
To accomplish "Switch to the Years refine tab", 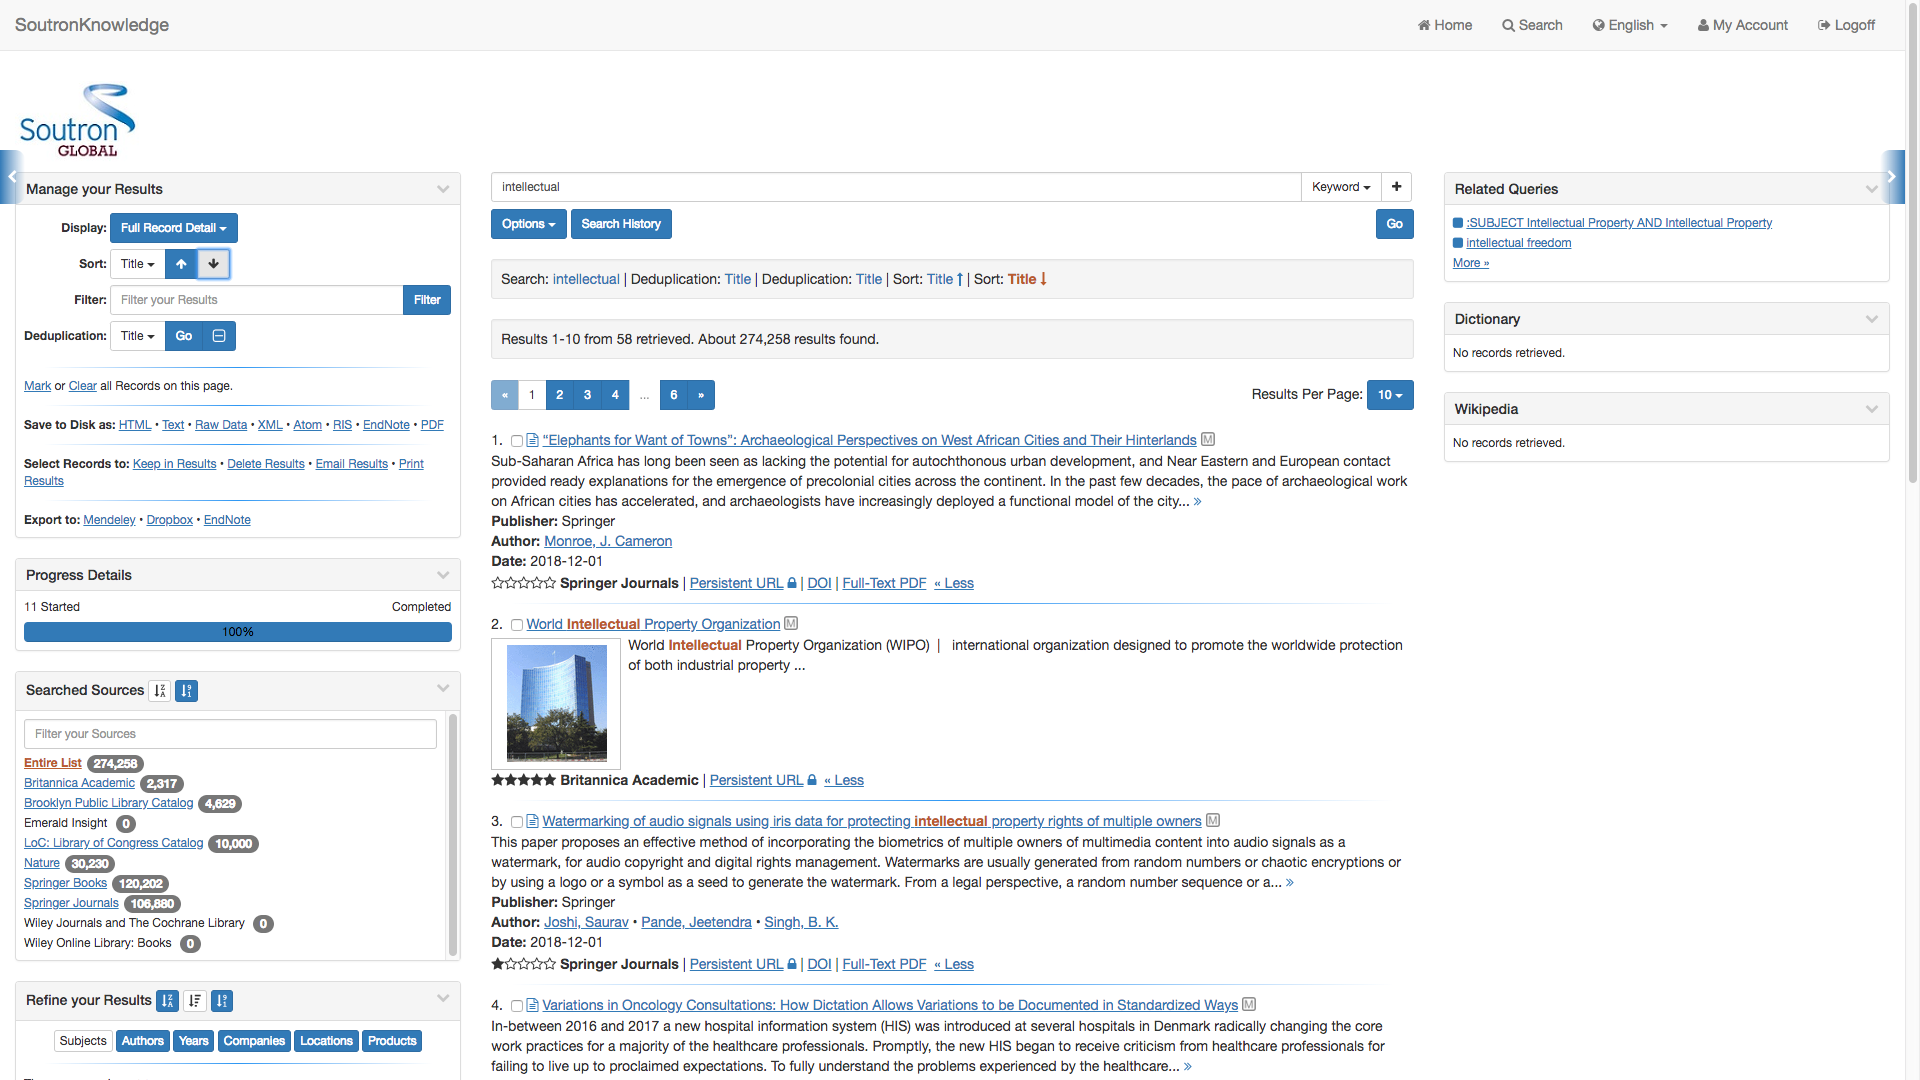I will (193, 1041).
